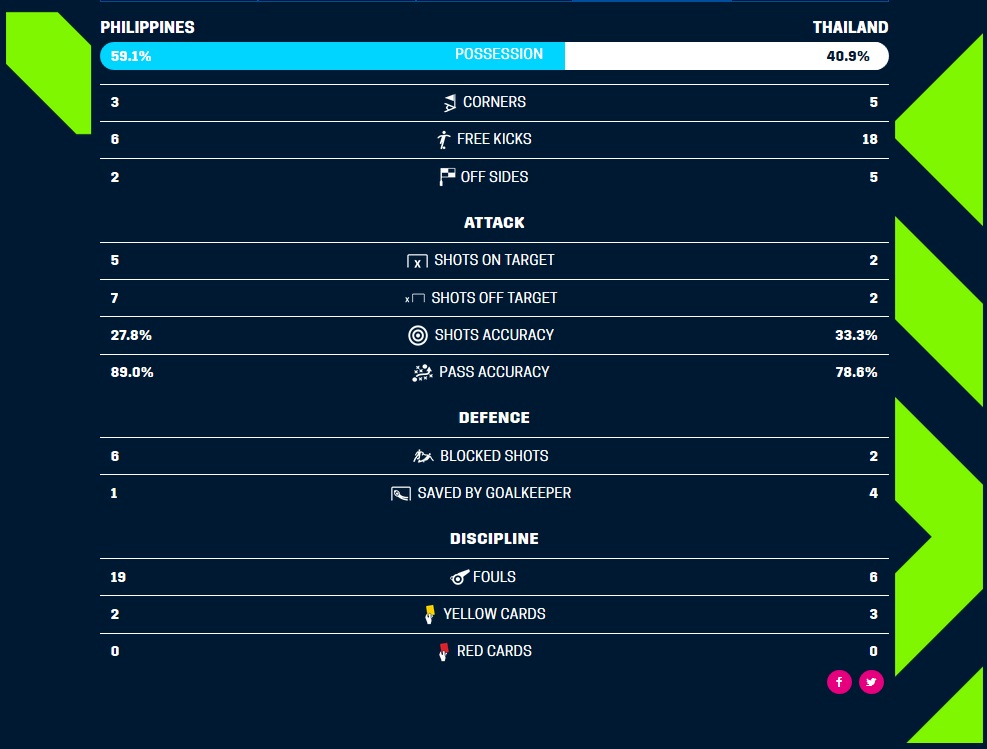Click the red card icon
Image resolution: width=987 pixels, height=749 pixels.
point(444,651)
